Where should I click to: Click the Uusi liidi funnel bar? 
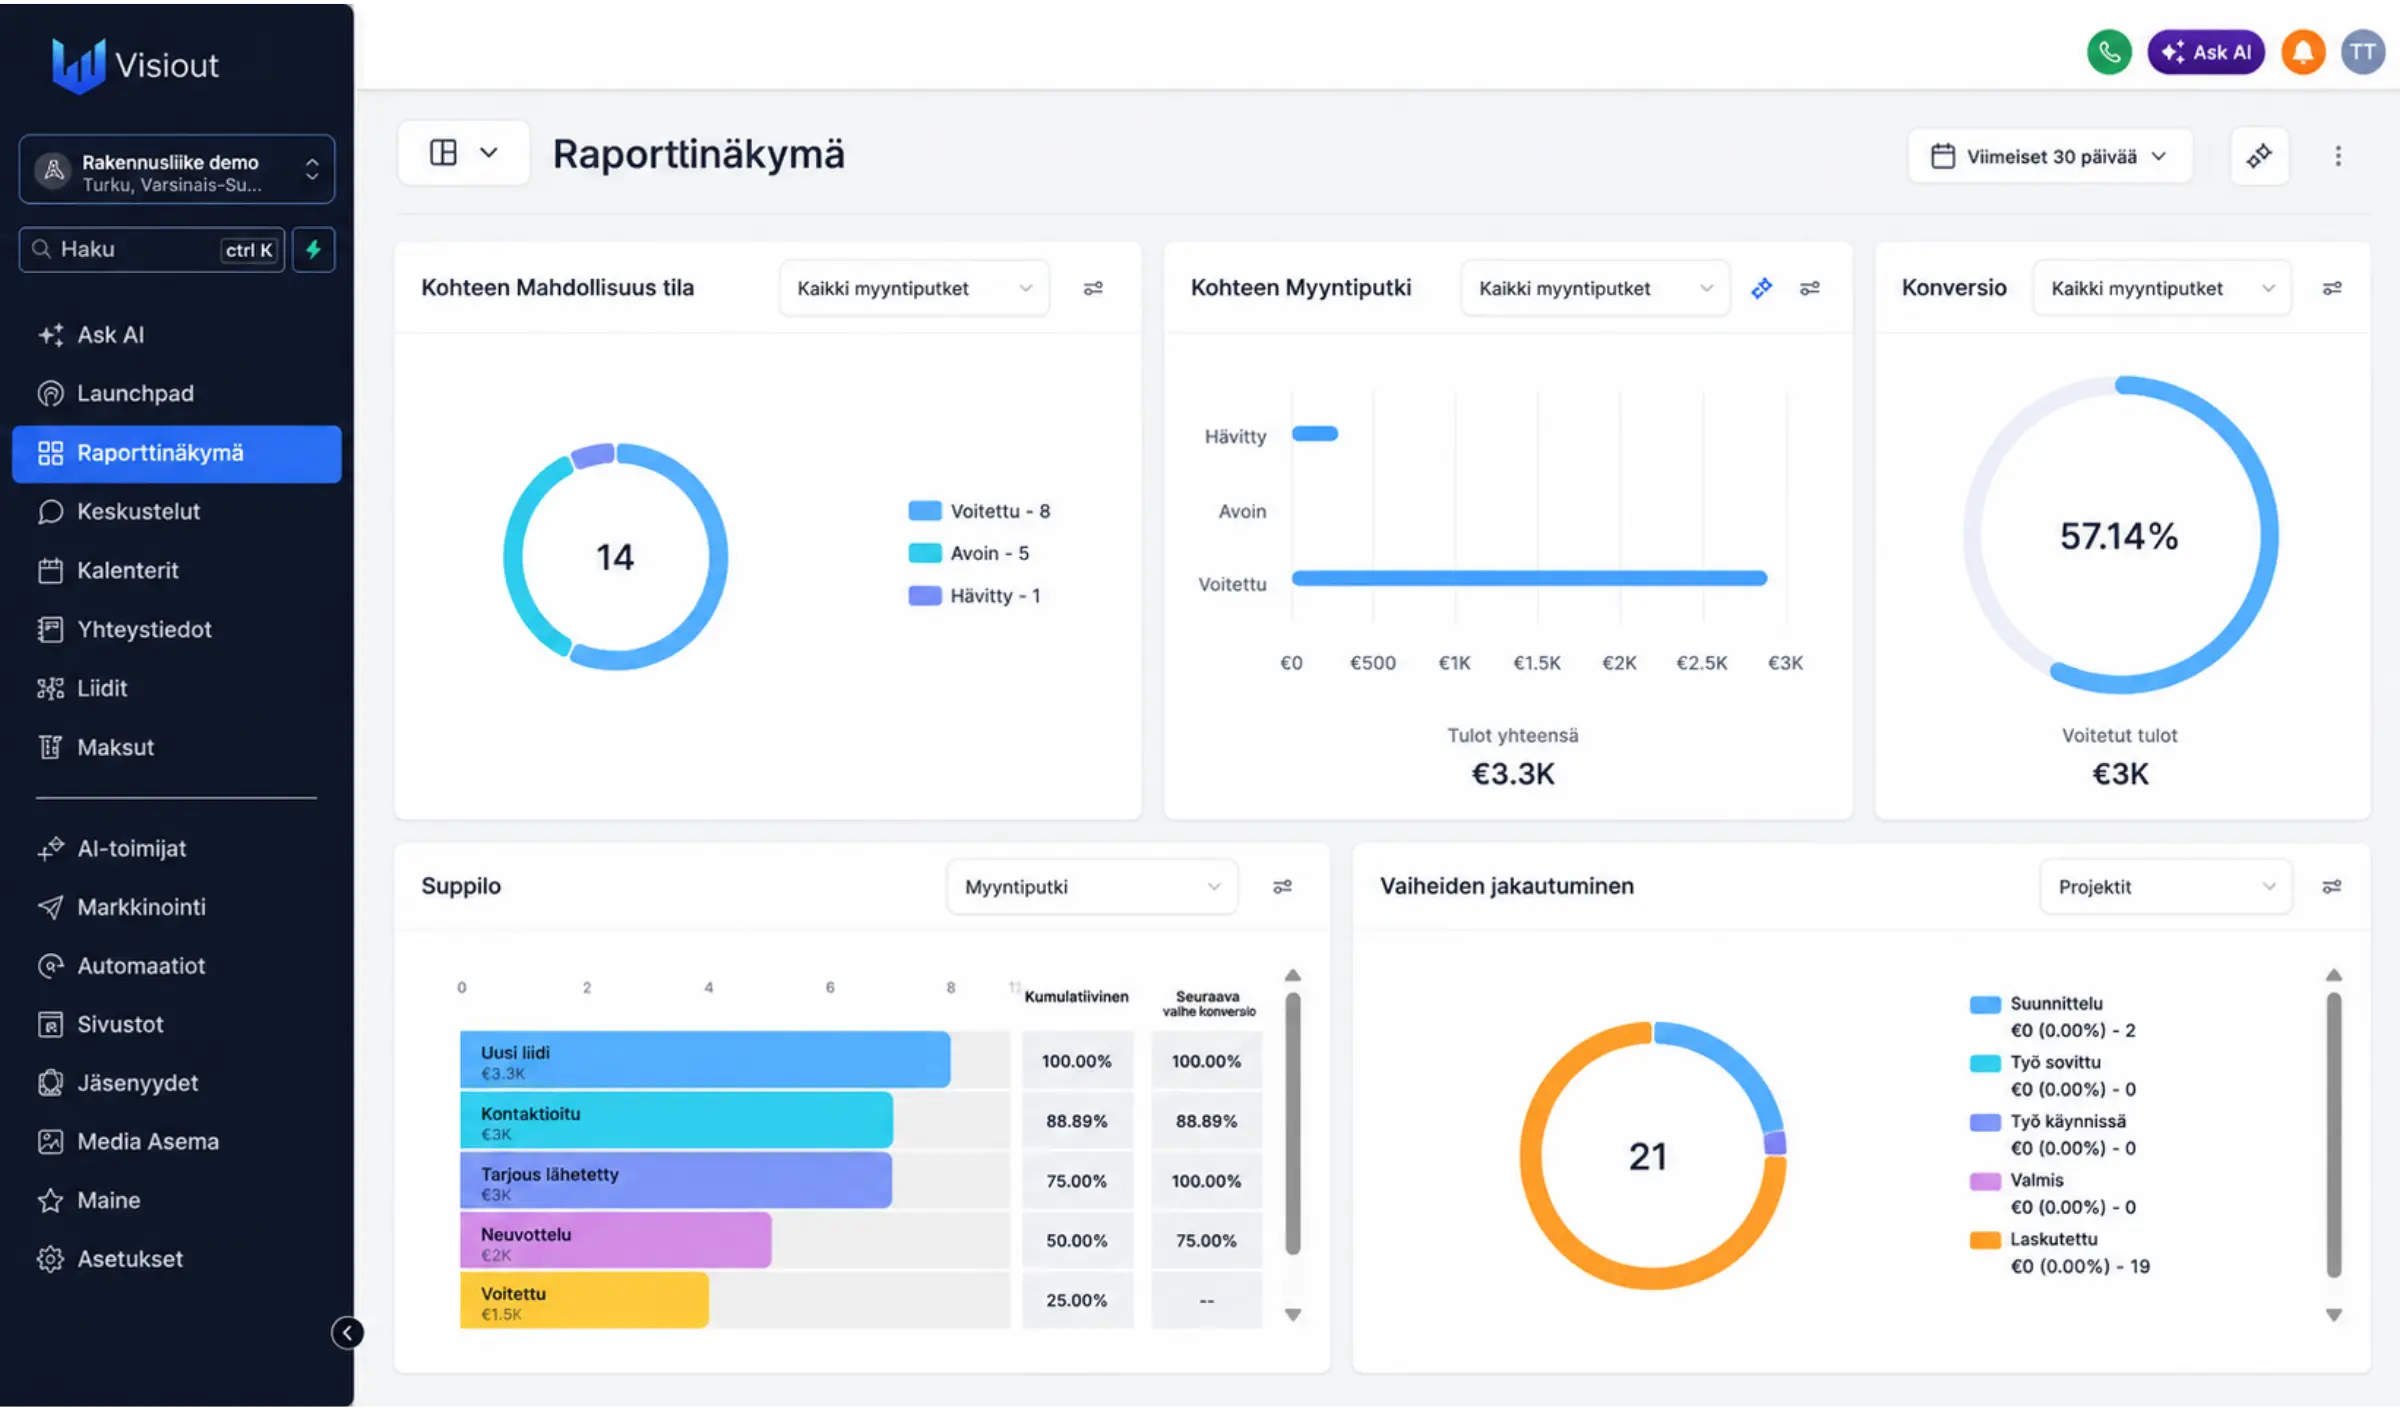(x=705, y=1060)
